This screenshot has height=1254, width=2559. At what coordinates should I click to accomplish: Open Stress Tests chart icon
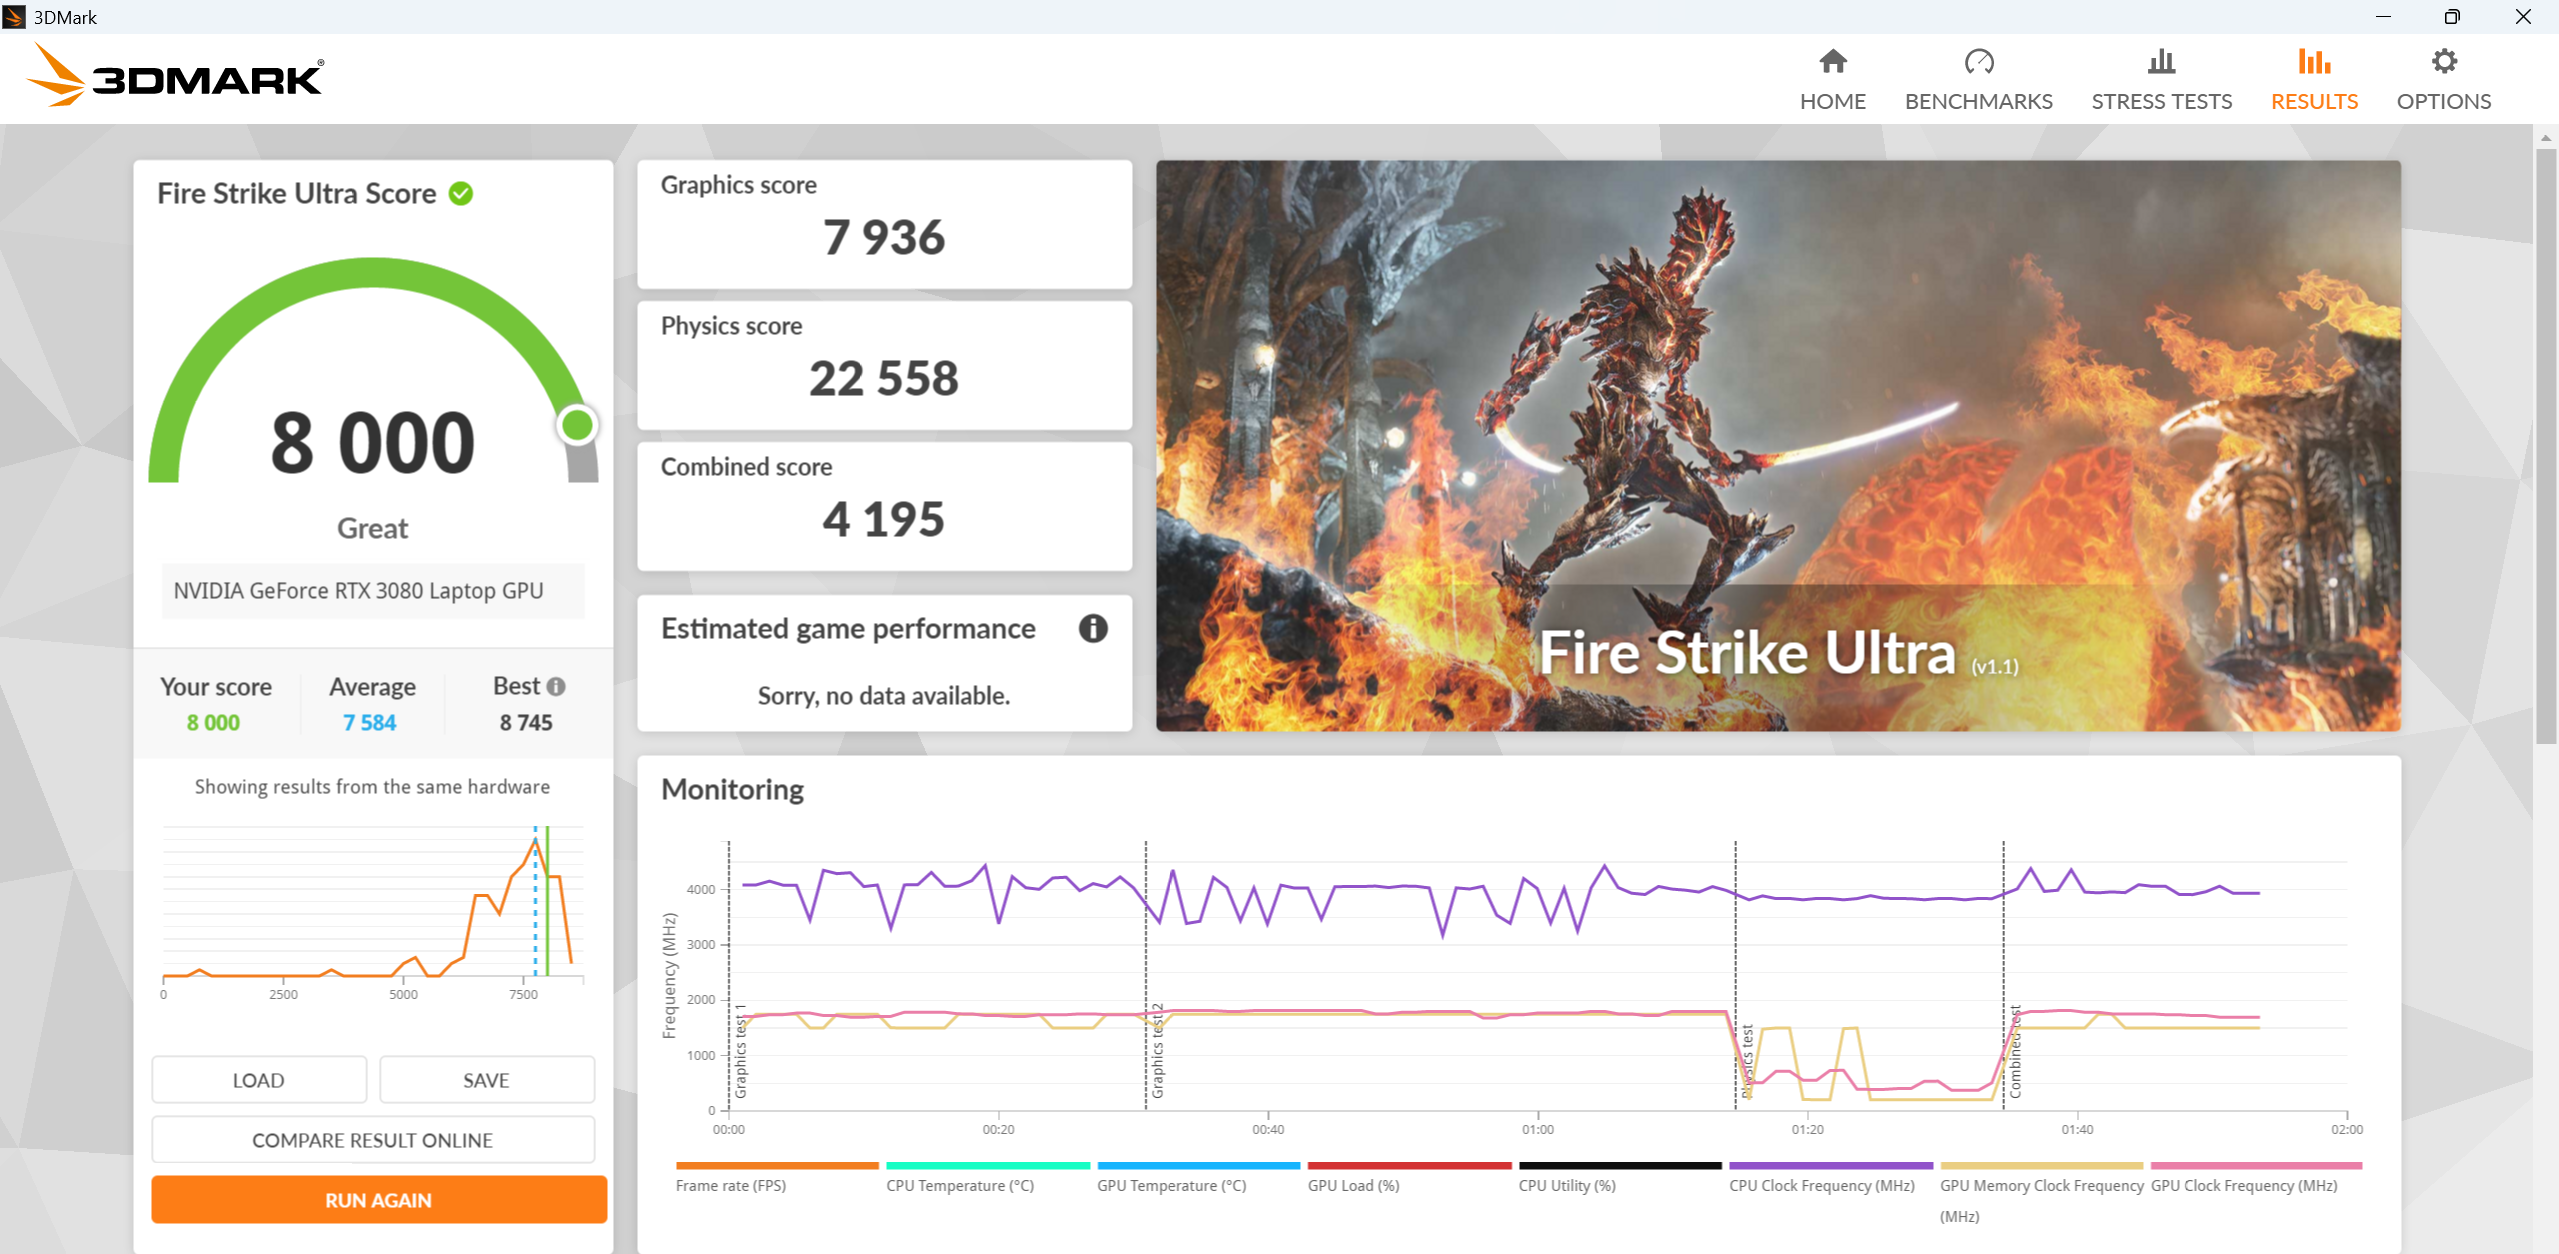(x=2161, y=62)
